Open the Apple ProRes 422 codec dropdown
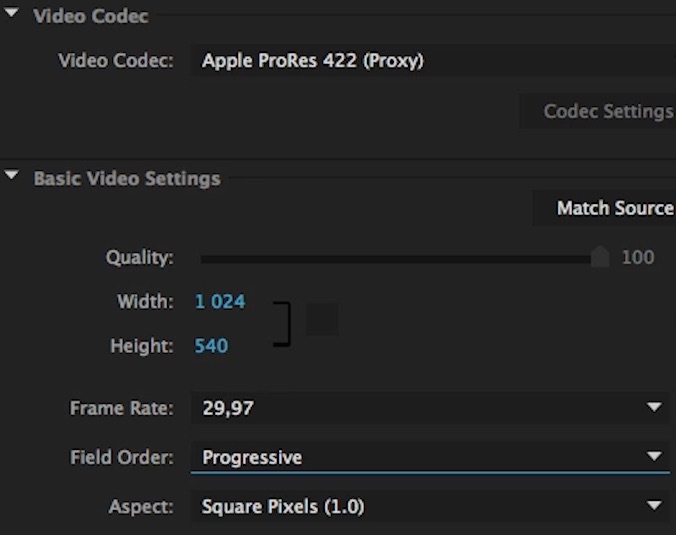 pyautogui.click(x=430, y=61)
